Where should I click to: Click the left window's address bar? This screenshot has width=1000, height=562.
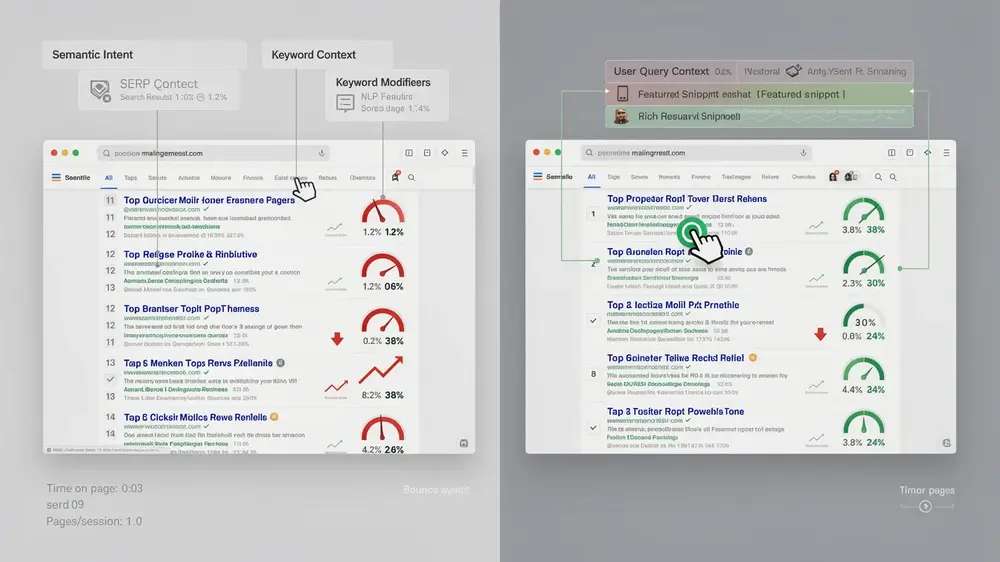coord(215,153)
